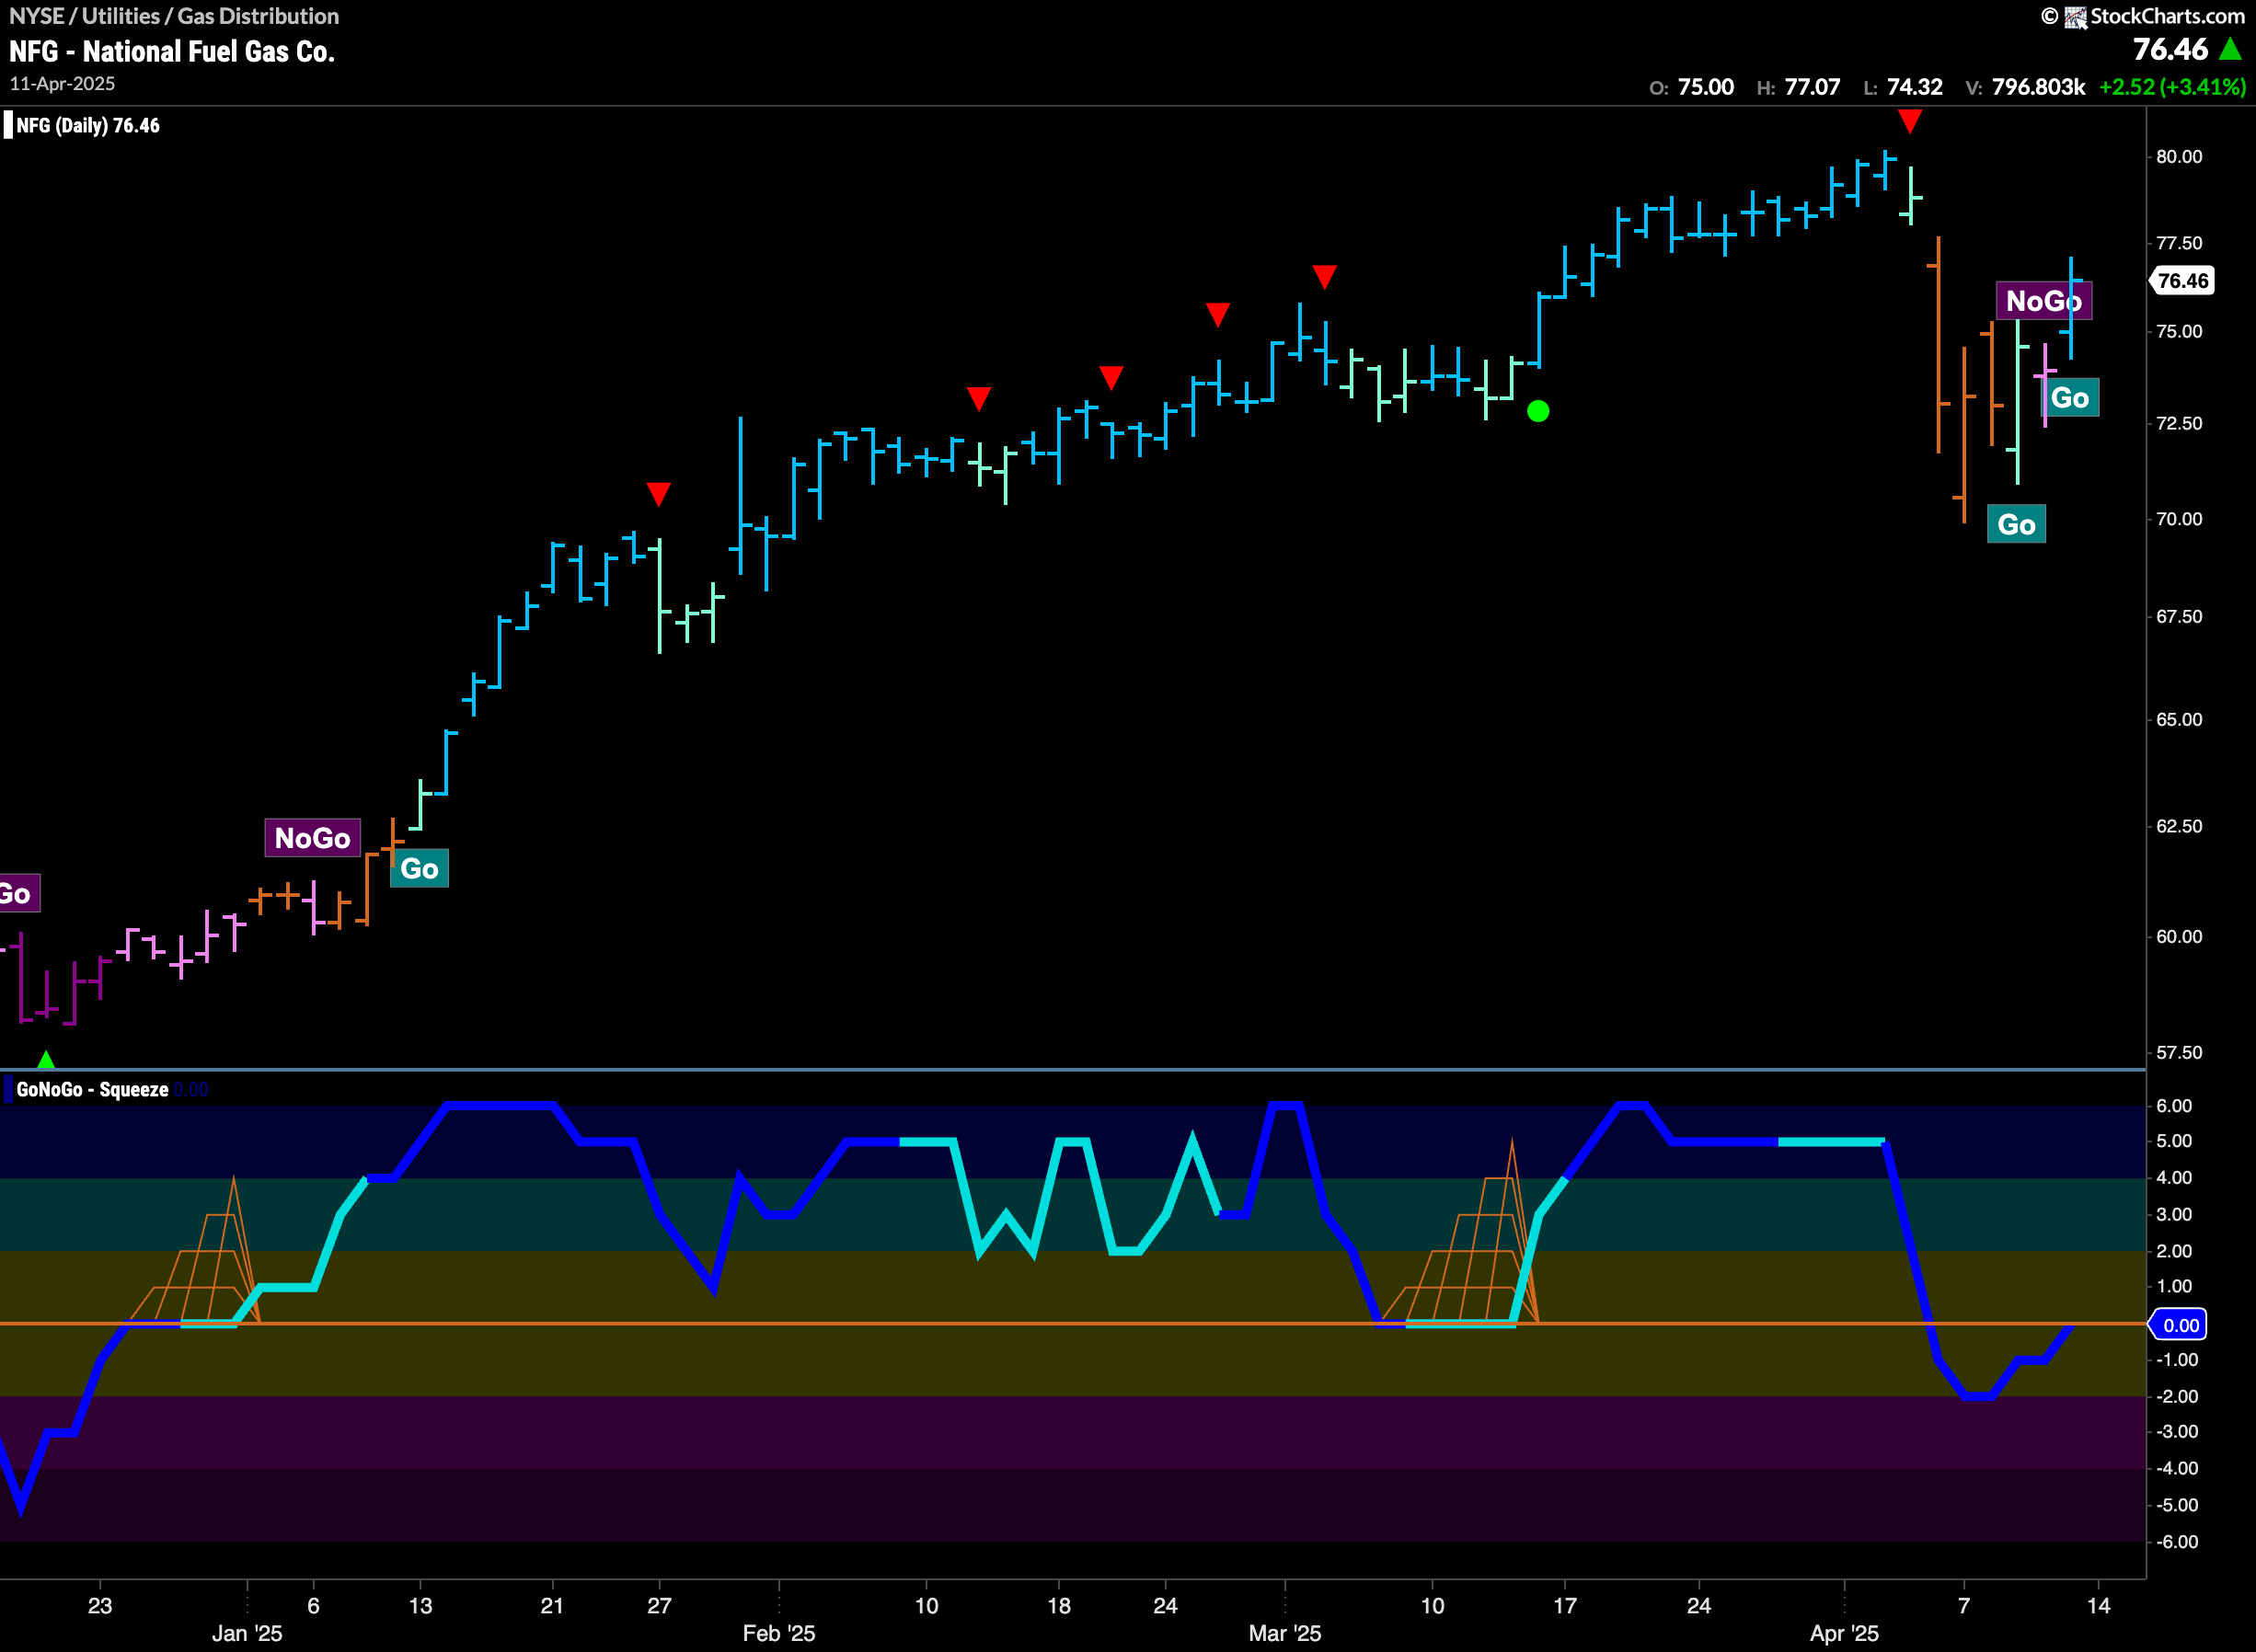Image resolution: width=2256 pixels, height=1652 pixels.
Task: Click the 6.00 oscillator axis label
Action: pos(2174,1106)
